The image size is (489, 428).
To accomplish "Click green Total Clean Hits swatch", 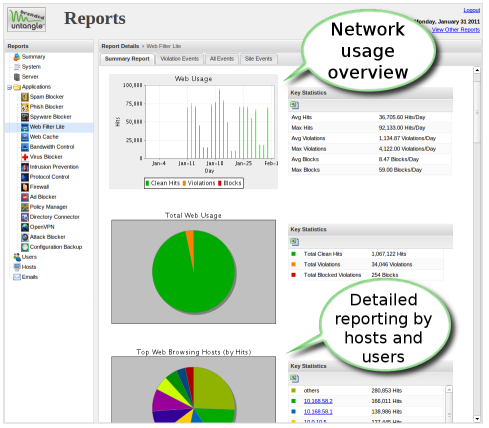I will 293,254.
